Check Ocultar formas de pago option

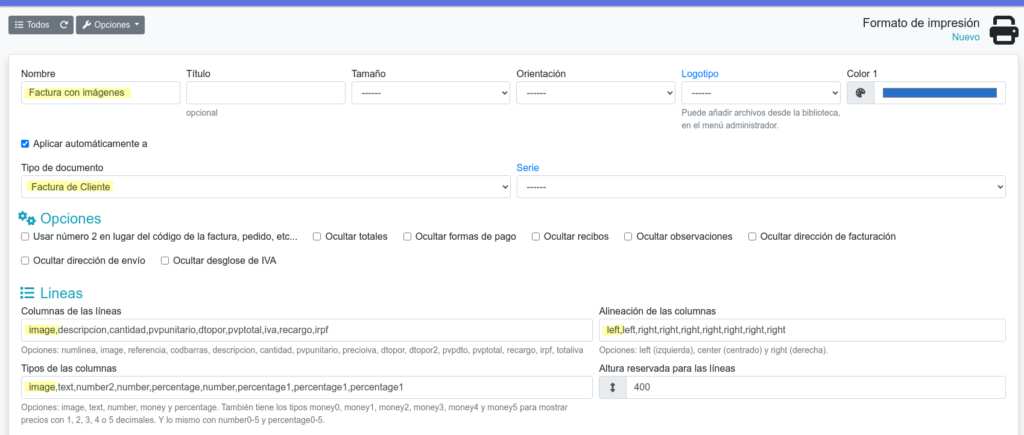pos(407,236)
